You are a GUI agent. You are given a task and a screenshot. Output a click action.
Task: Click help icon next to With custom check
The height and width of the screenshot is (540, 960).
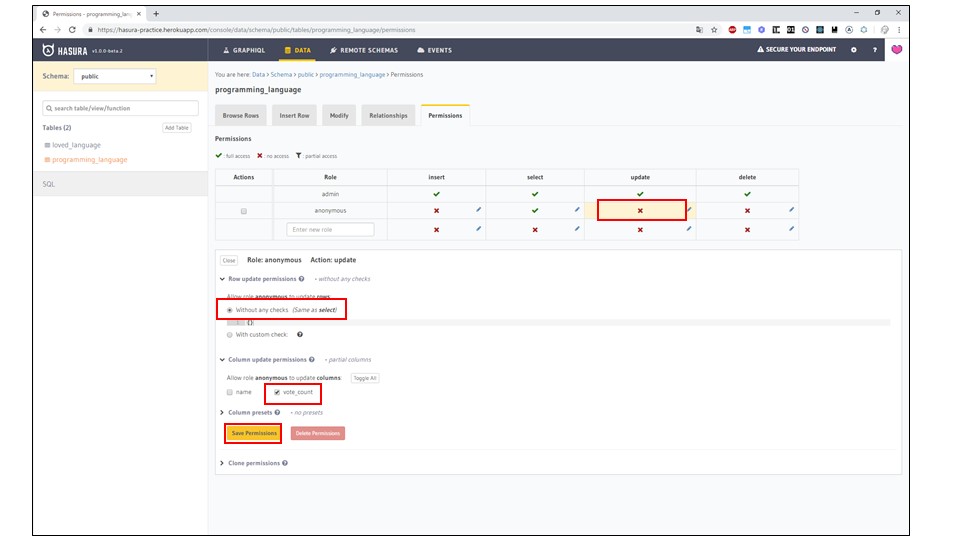(x=300, y=334)
